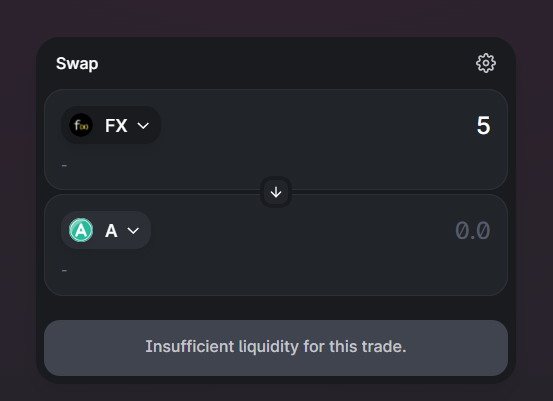Click the FX token logo

[x=81, y=125]
